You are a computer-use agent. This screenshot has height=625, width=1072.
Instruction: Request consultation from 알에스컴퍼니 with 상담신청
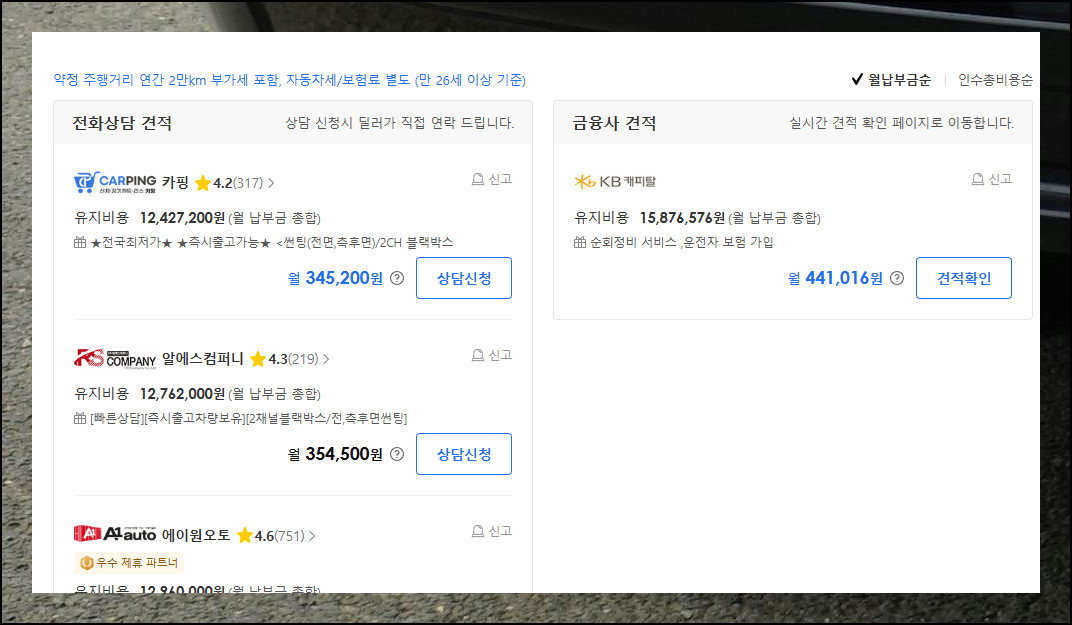click(x=464, y=454)
